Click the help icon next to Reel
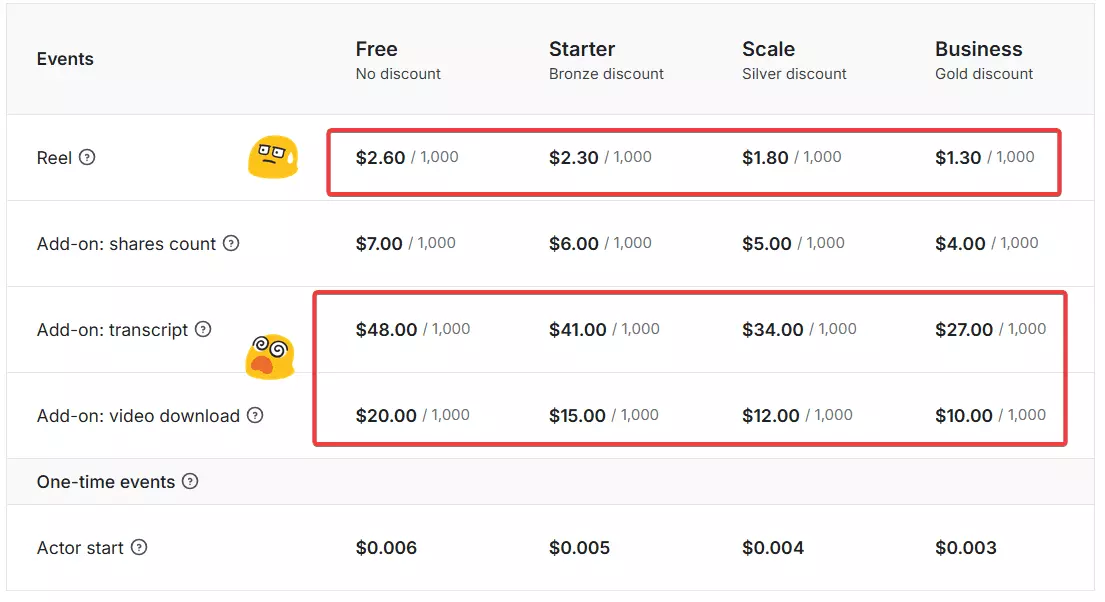This screenshot has width=1105, height=602. [x=87, y=158]
